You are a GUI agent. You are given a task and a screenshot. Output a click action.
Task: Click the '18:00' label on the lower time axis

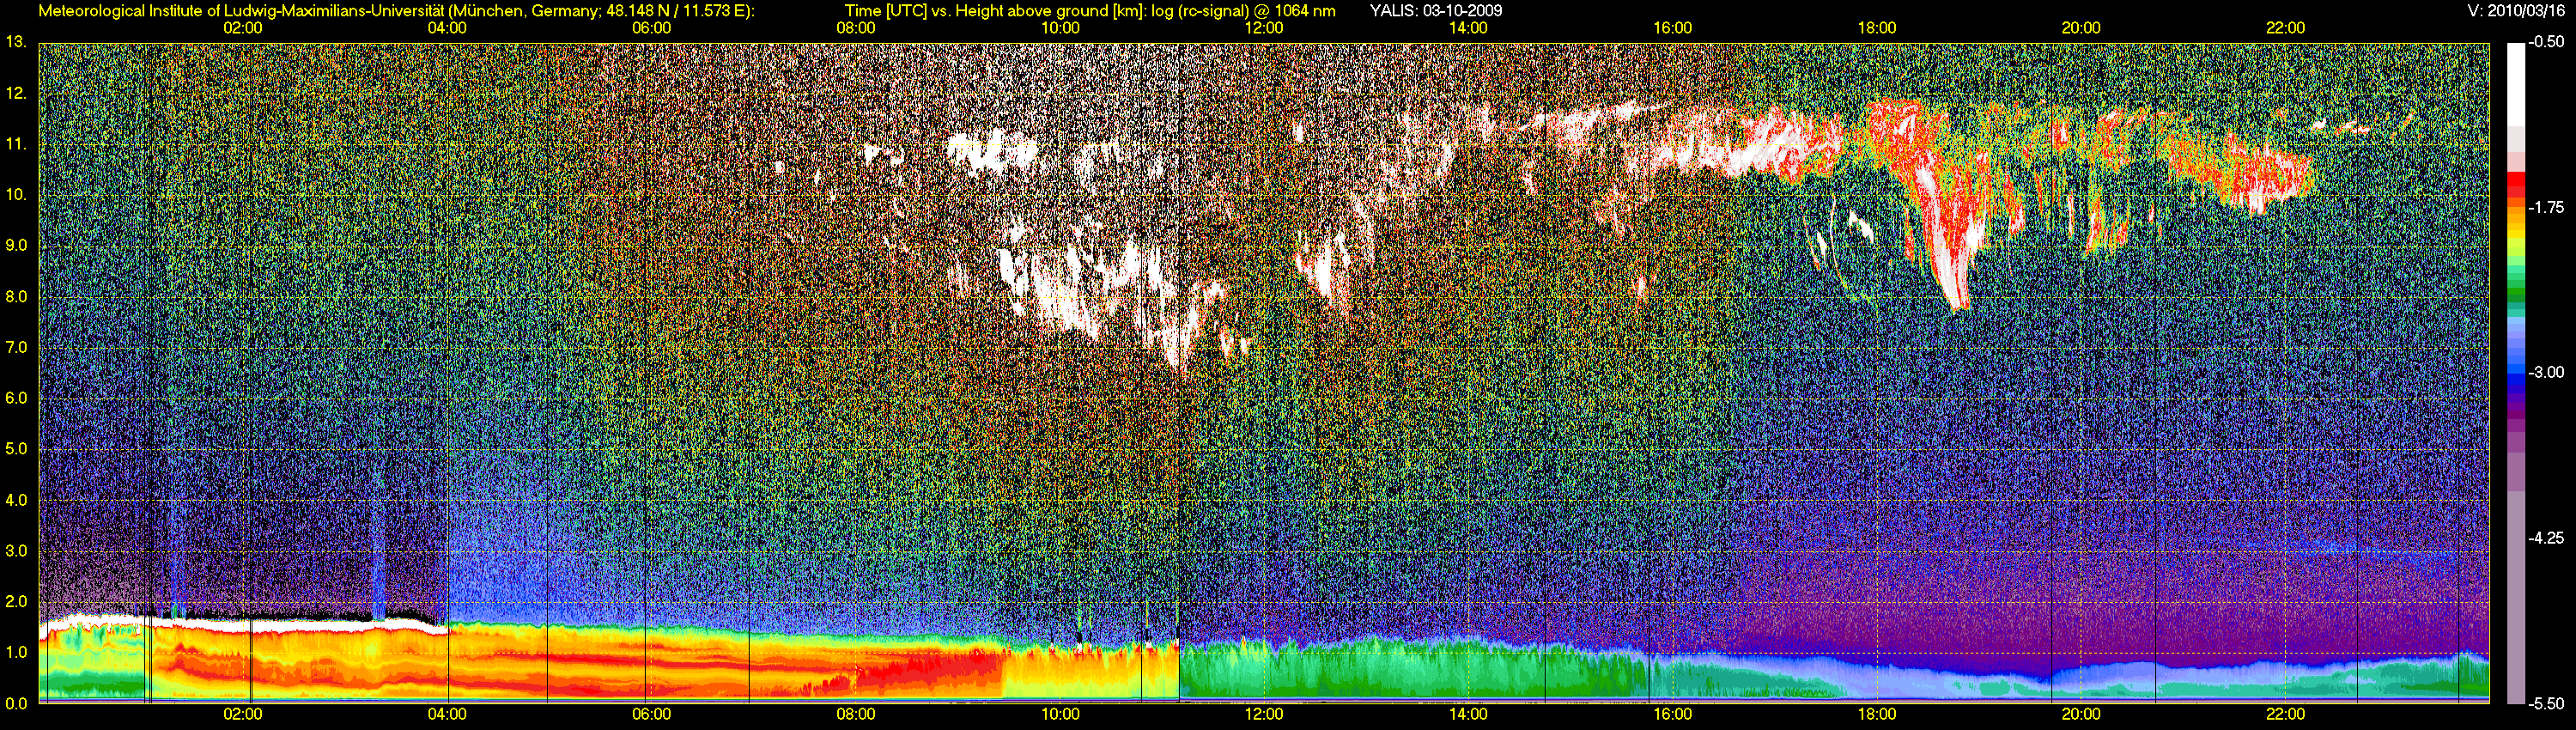[1877, 714]
